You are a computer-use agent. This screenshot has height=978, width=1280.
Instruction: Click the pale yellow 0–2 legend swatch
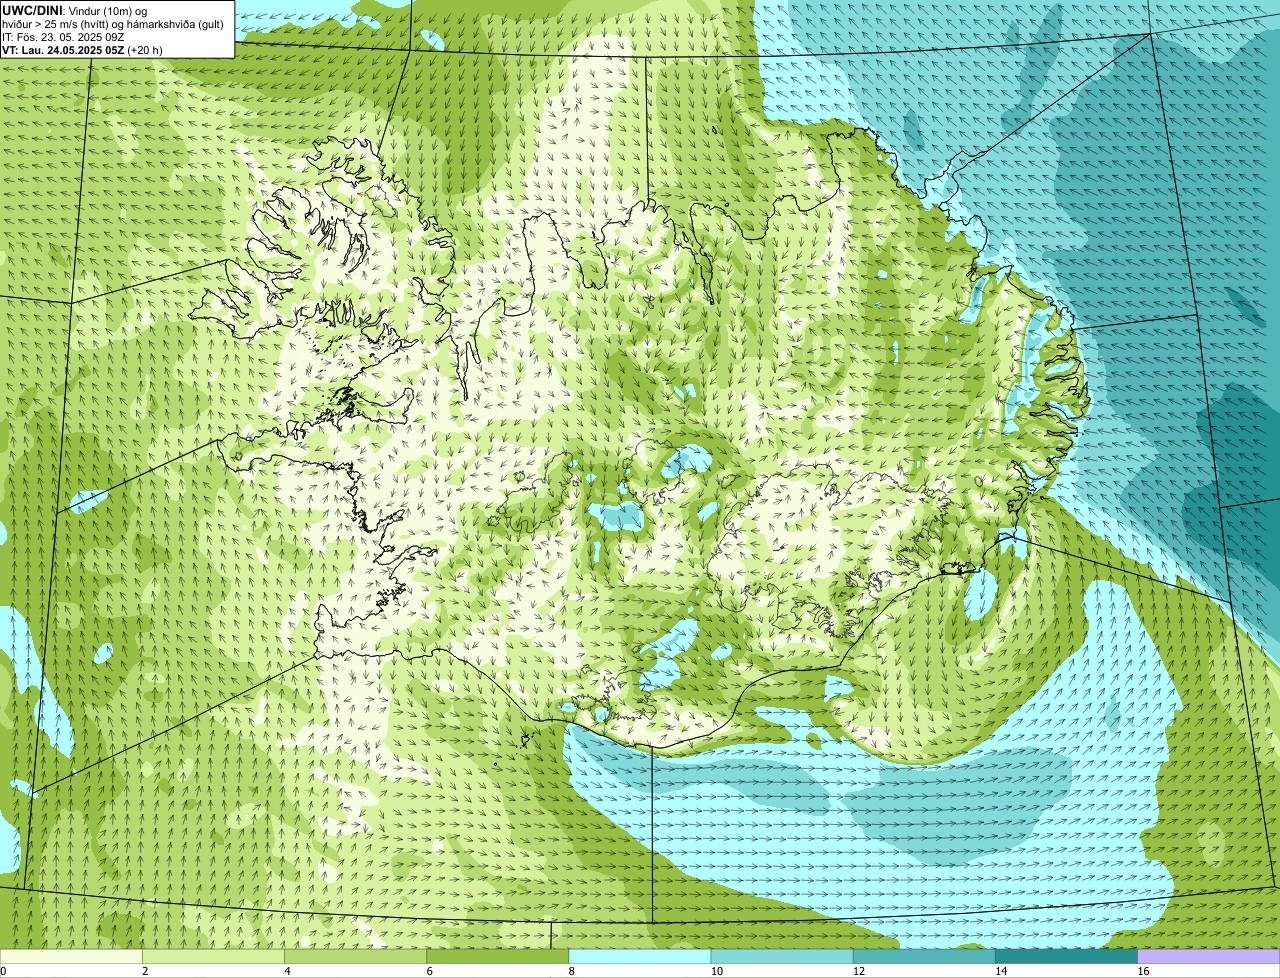click(x=72, y=956)
